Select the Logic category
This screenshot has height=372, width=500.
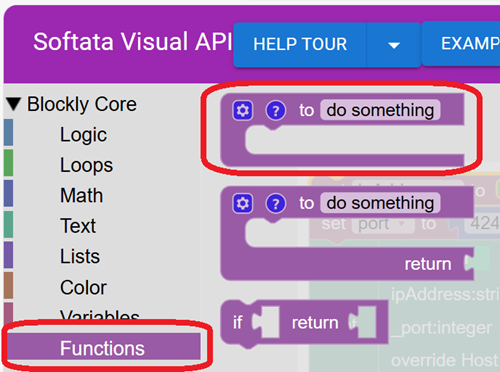83,135
